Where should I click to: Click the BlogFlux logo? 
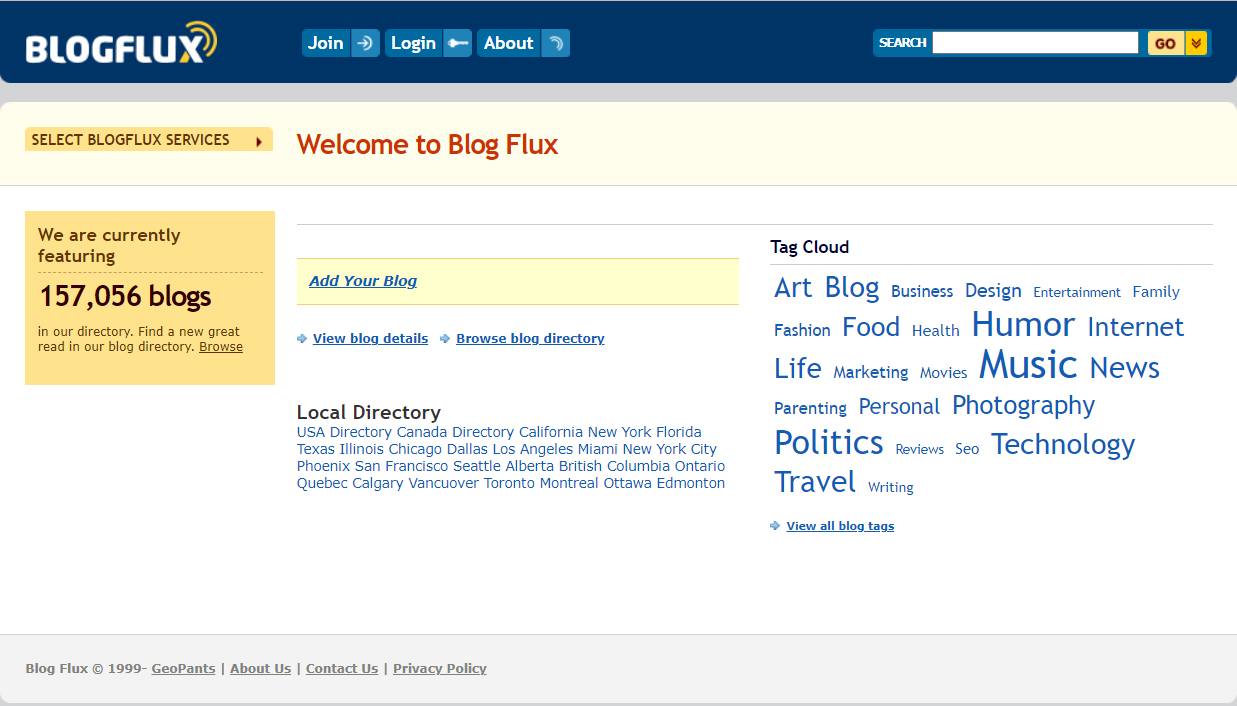pyautogui.click(x=121, y=43)
